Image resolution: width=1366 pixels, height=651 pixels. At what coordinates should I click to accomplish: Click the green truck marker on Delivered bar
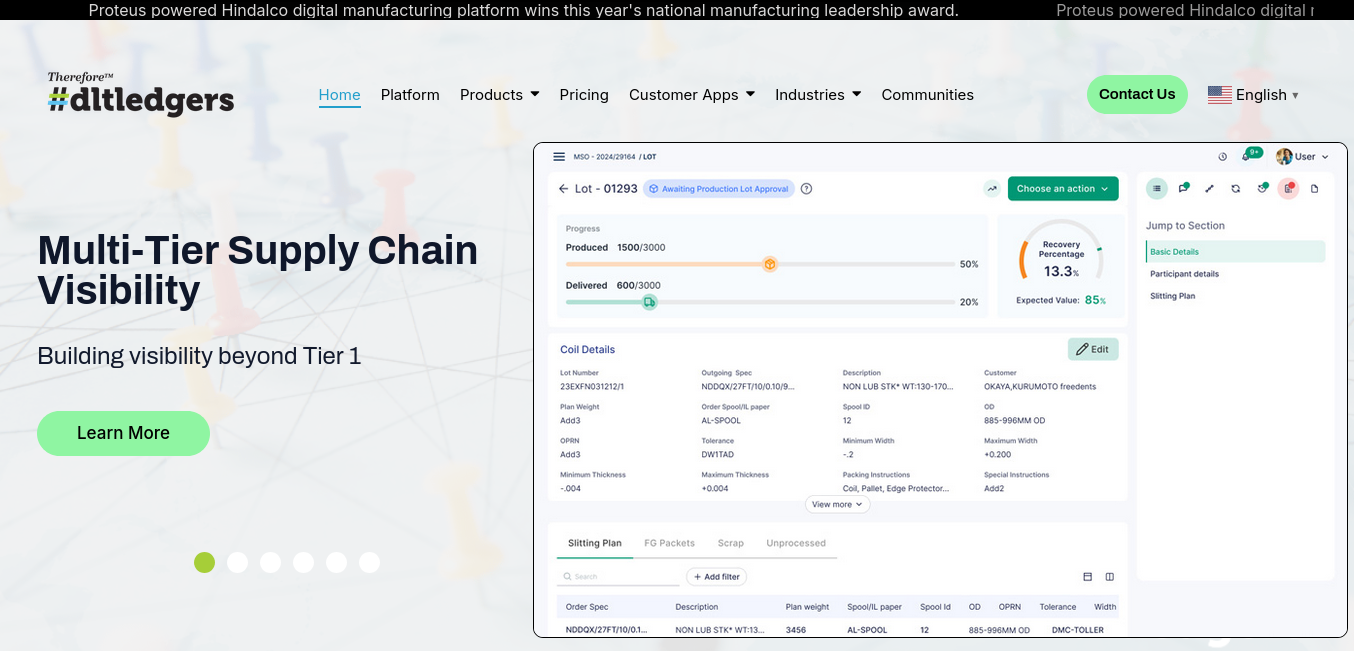pos(649,302)
